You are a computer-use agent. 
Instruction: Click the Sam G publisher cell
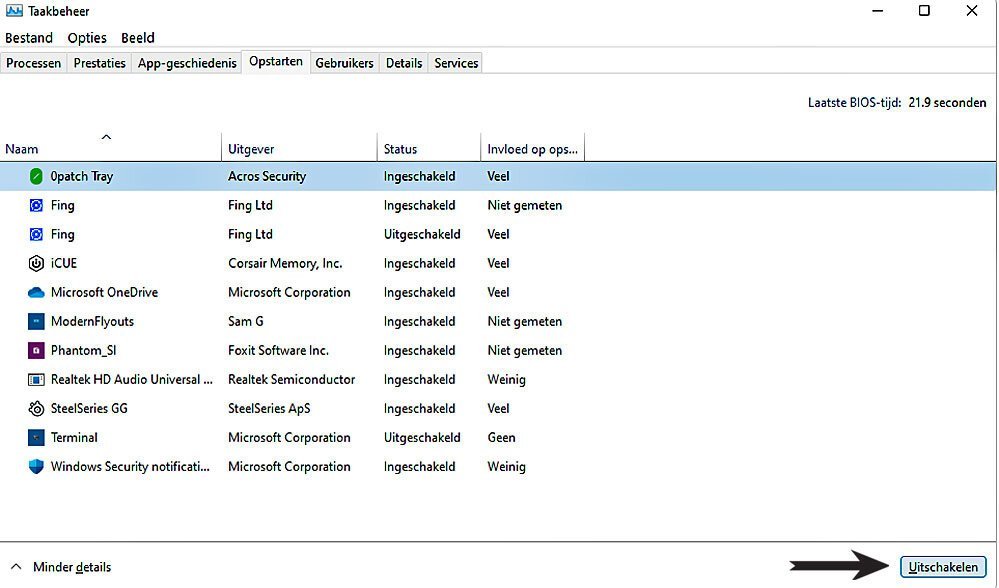245,321
